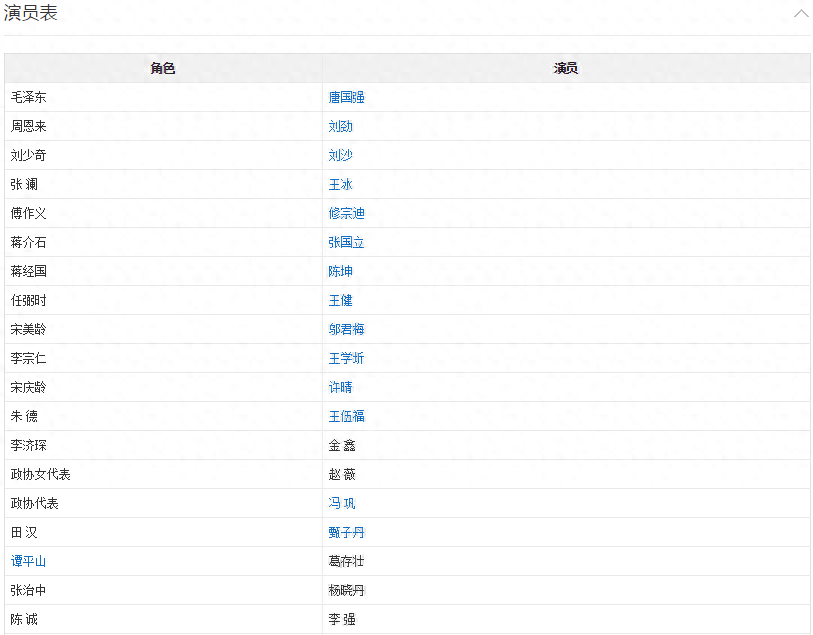This screenshot has height=635, width=813.
Task: Click the 演员 column header
Action: point(566,69)
